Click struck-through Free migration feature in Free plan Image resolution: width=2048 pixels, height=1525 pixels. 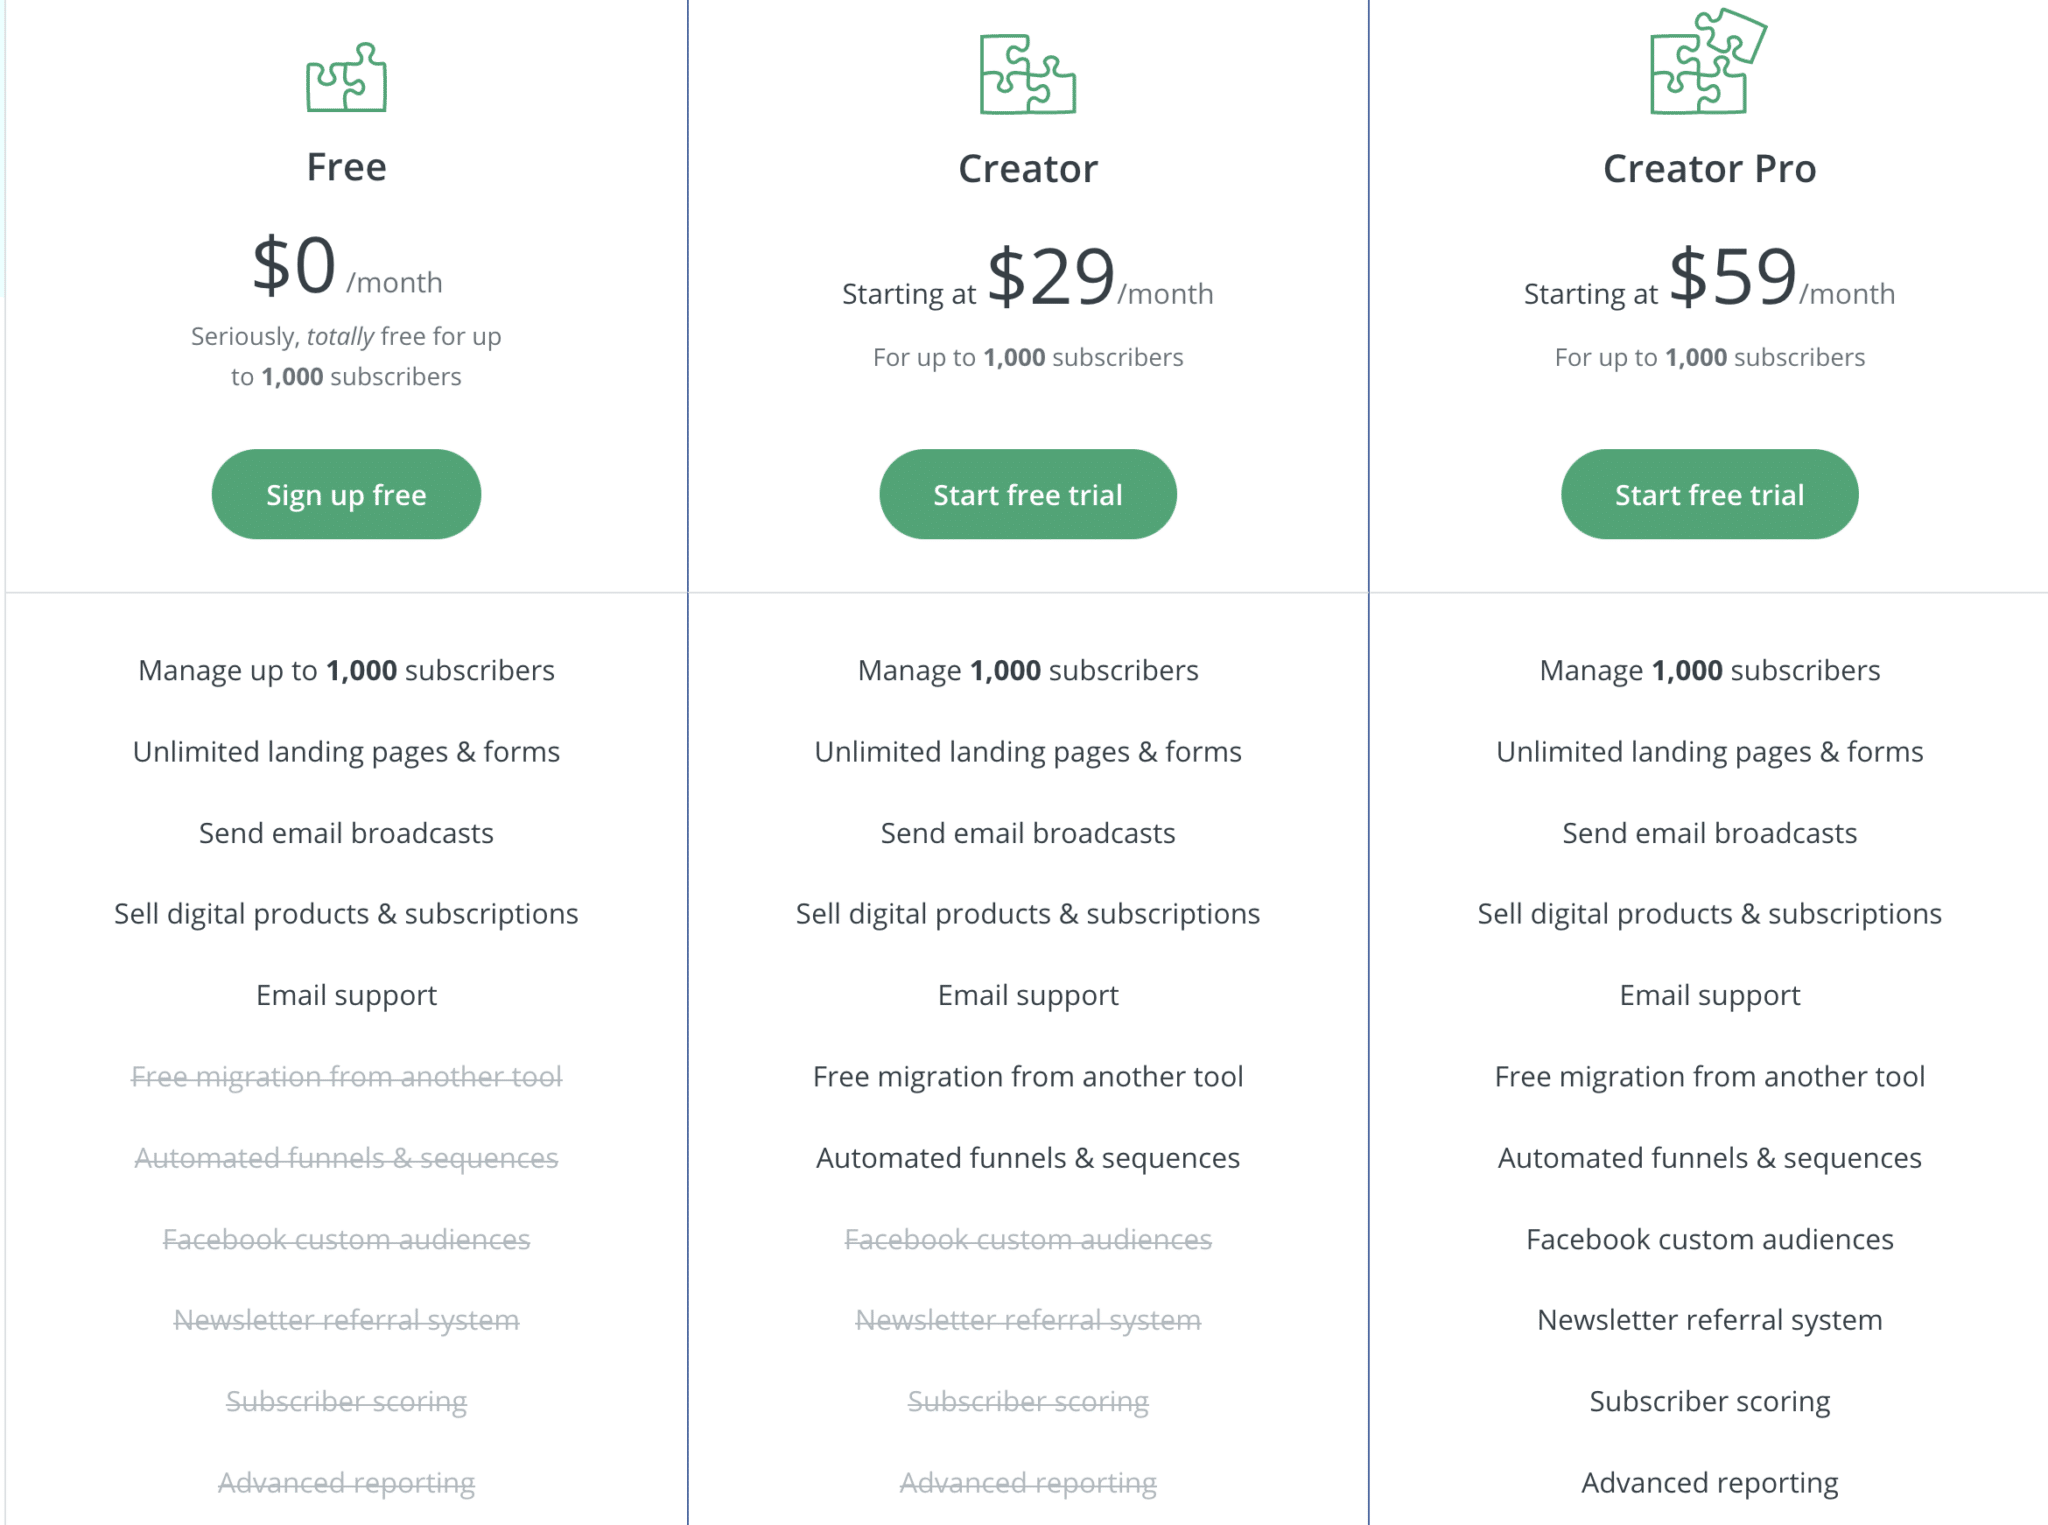(346, 1076)
